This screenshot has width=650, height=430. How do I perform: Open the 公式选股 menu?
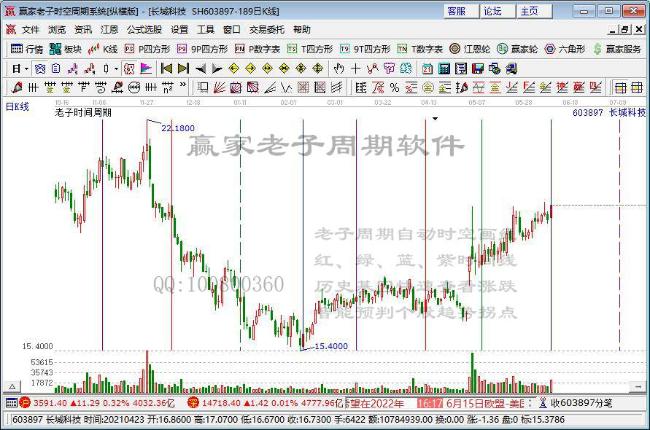(x=144, y=30)
